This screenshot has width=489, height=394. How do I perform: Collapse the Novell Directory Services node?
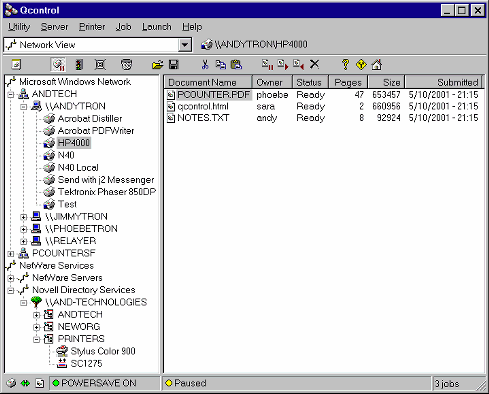tap(11, 290)
